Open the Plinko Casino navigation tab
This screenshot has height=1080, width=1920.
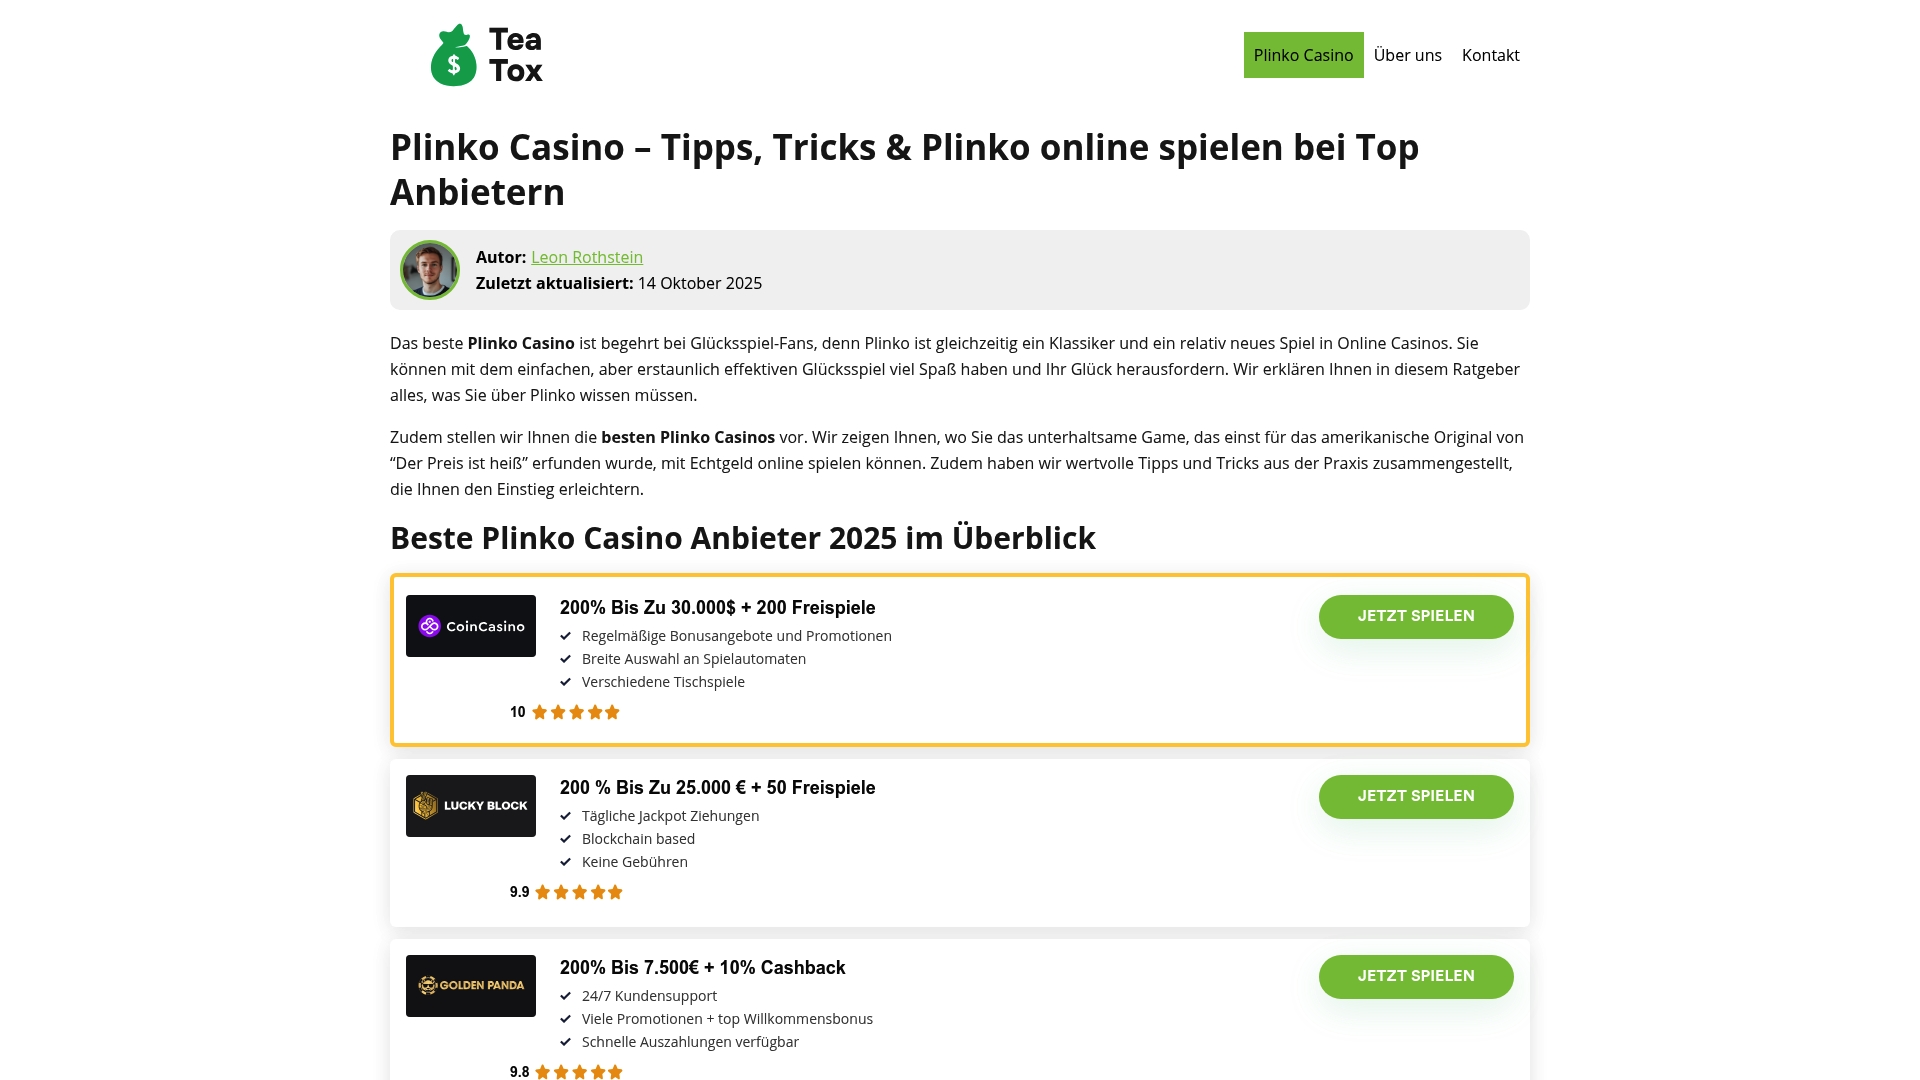point(1303,55)
